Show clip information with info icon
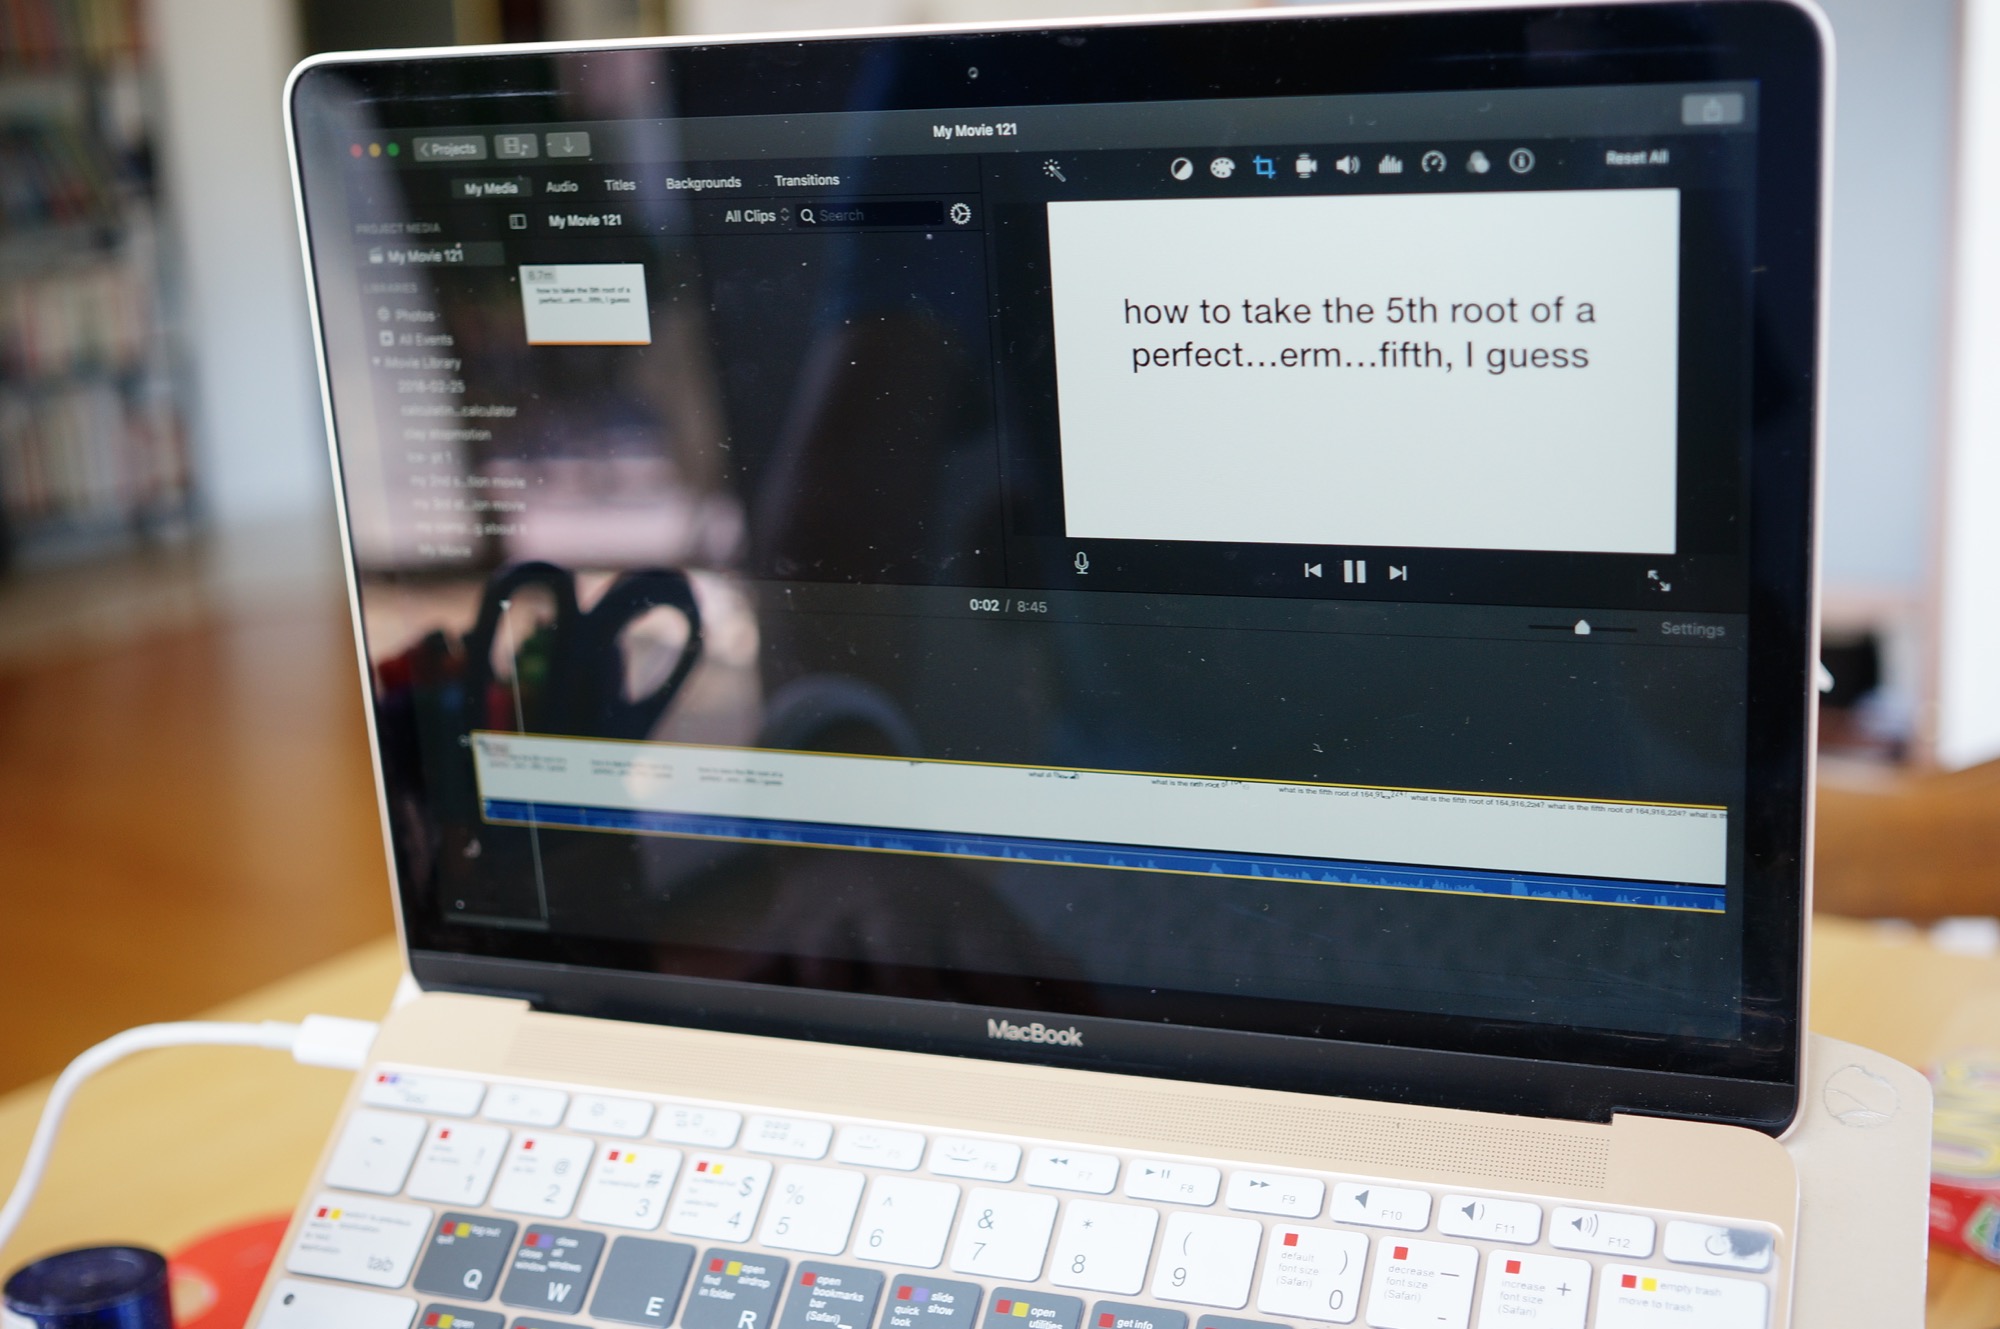This screenshot has width=2000, height=1329. click(x=1521, y=161)
